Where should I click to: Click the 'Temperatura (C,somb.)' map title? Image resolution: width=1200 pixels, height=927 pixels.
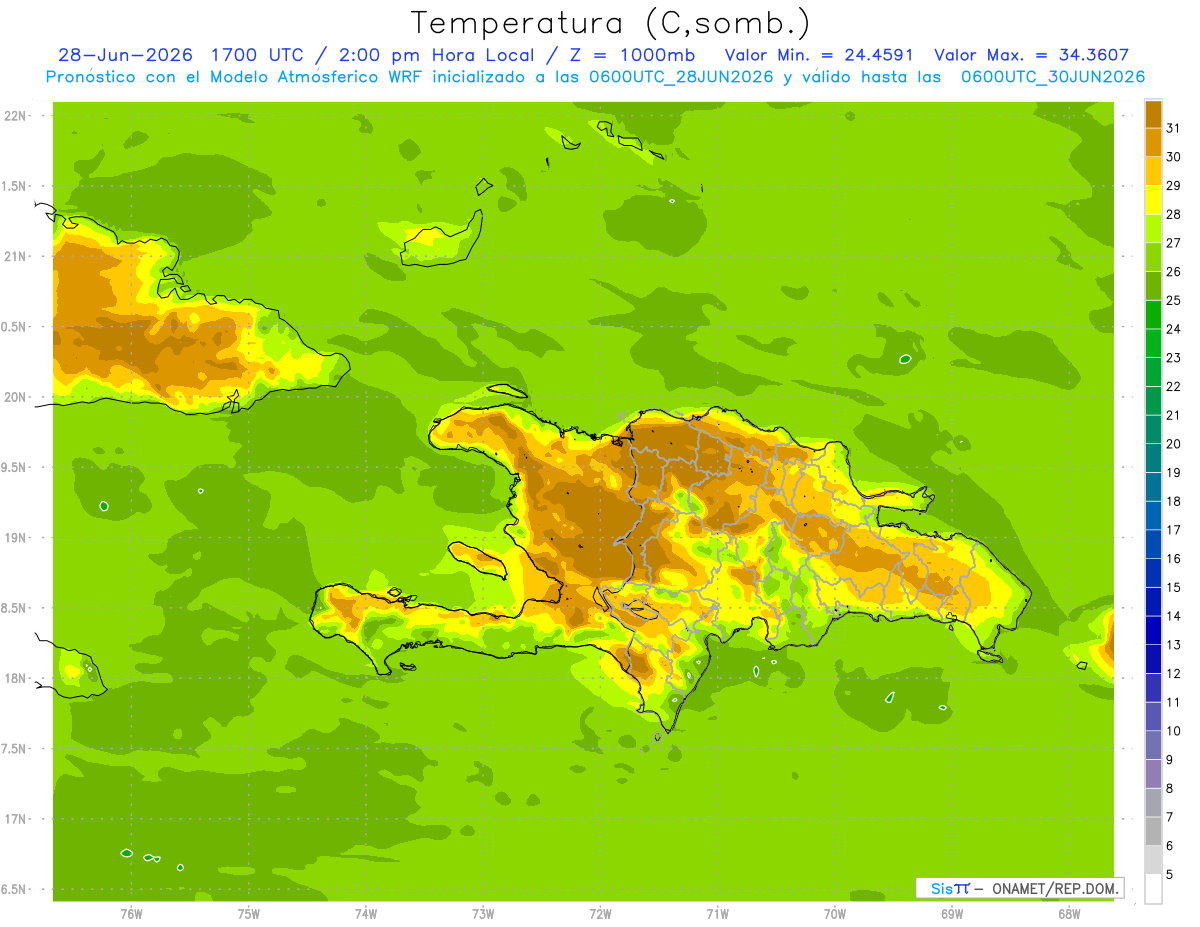click(610, 23)
